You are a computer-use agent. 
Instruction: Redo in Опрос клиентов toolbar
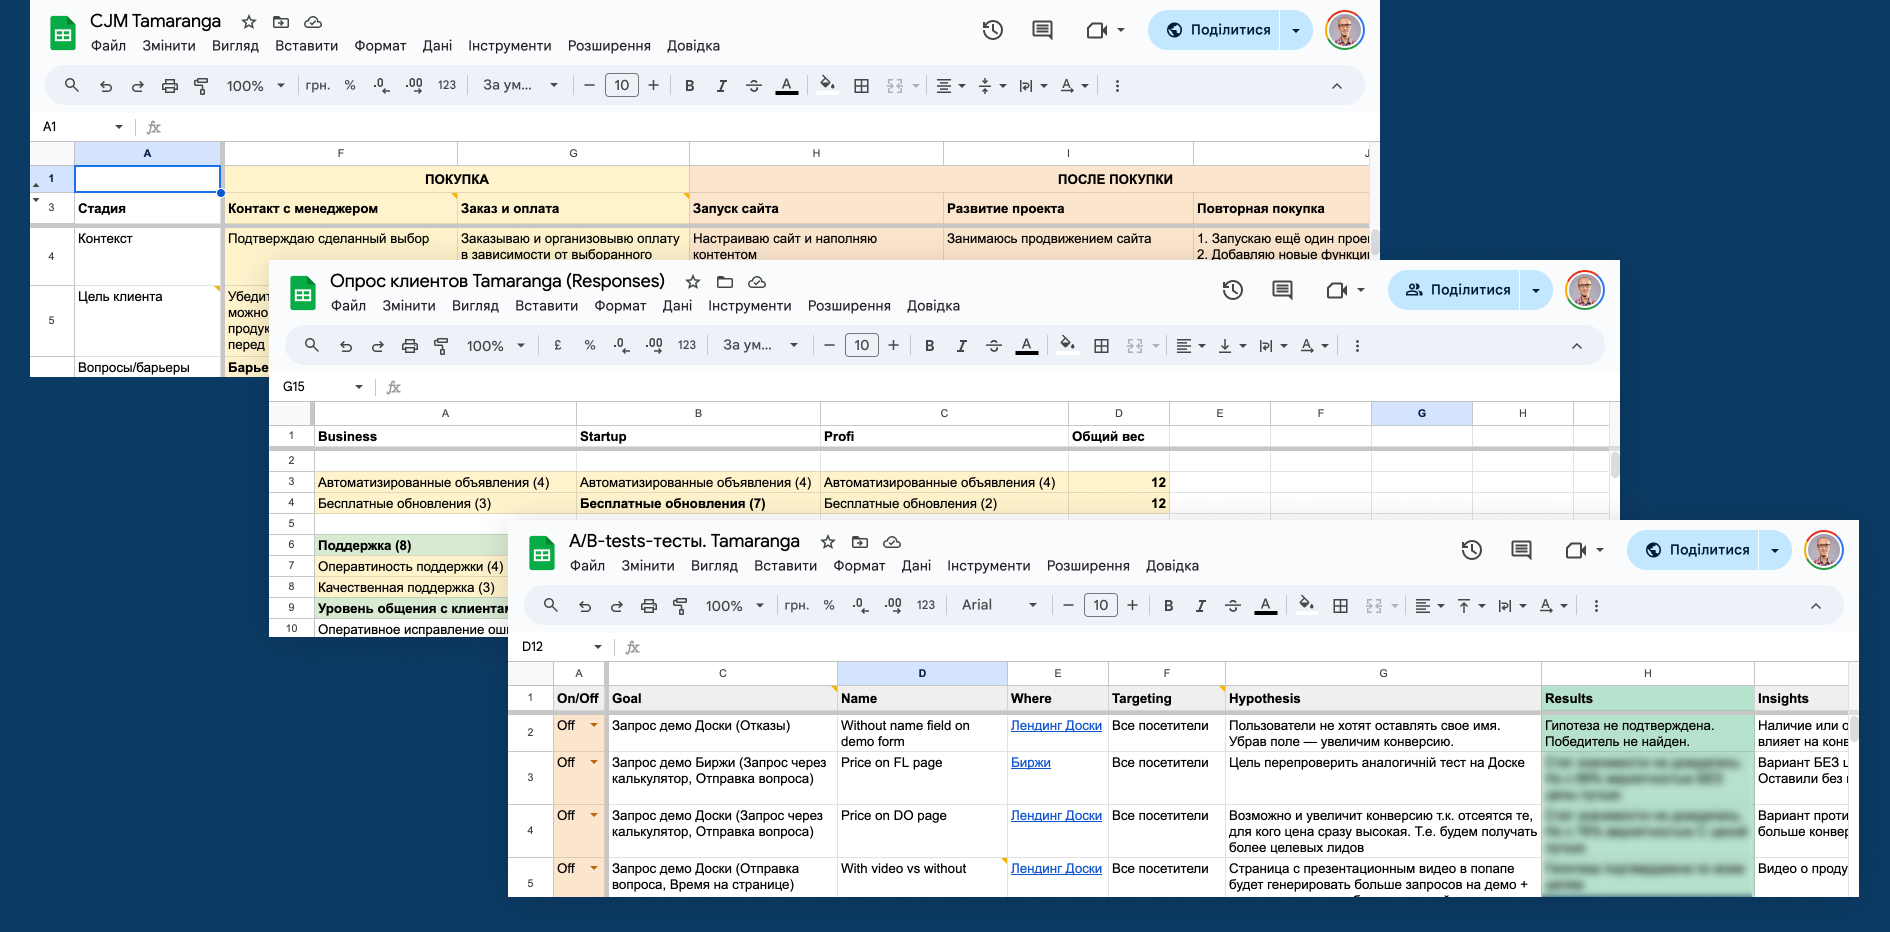tap(378, 346)
